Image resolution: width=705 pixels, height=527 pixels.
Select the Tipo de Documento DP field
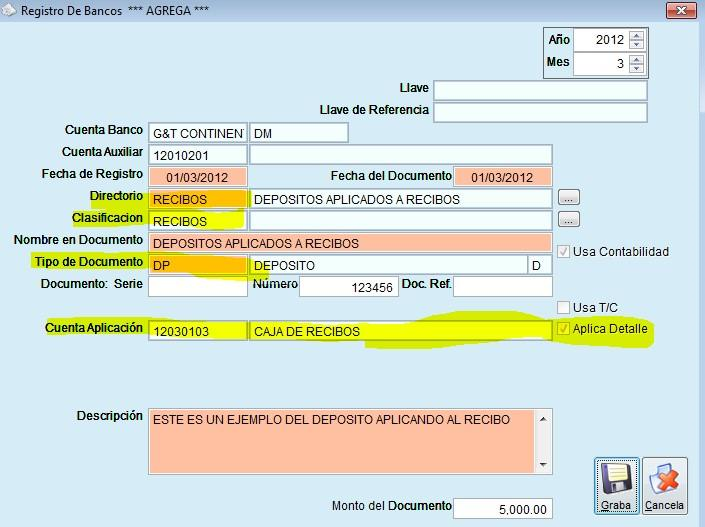[197, 265]
